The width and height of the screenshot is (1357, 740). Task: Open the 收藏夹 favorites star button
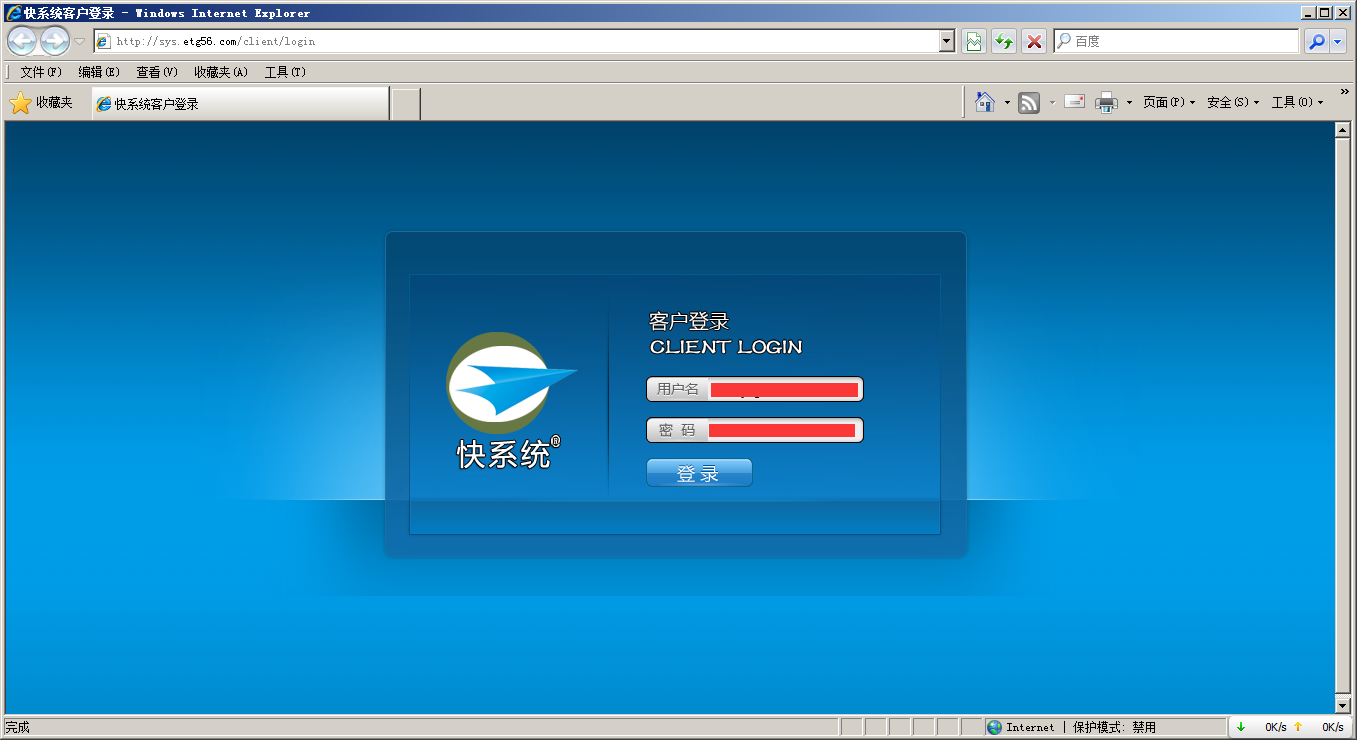click(x=41, y=102)
